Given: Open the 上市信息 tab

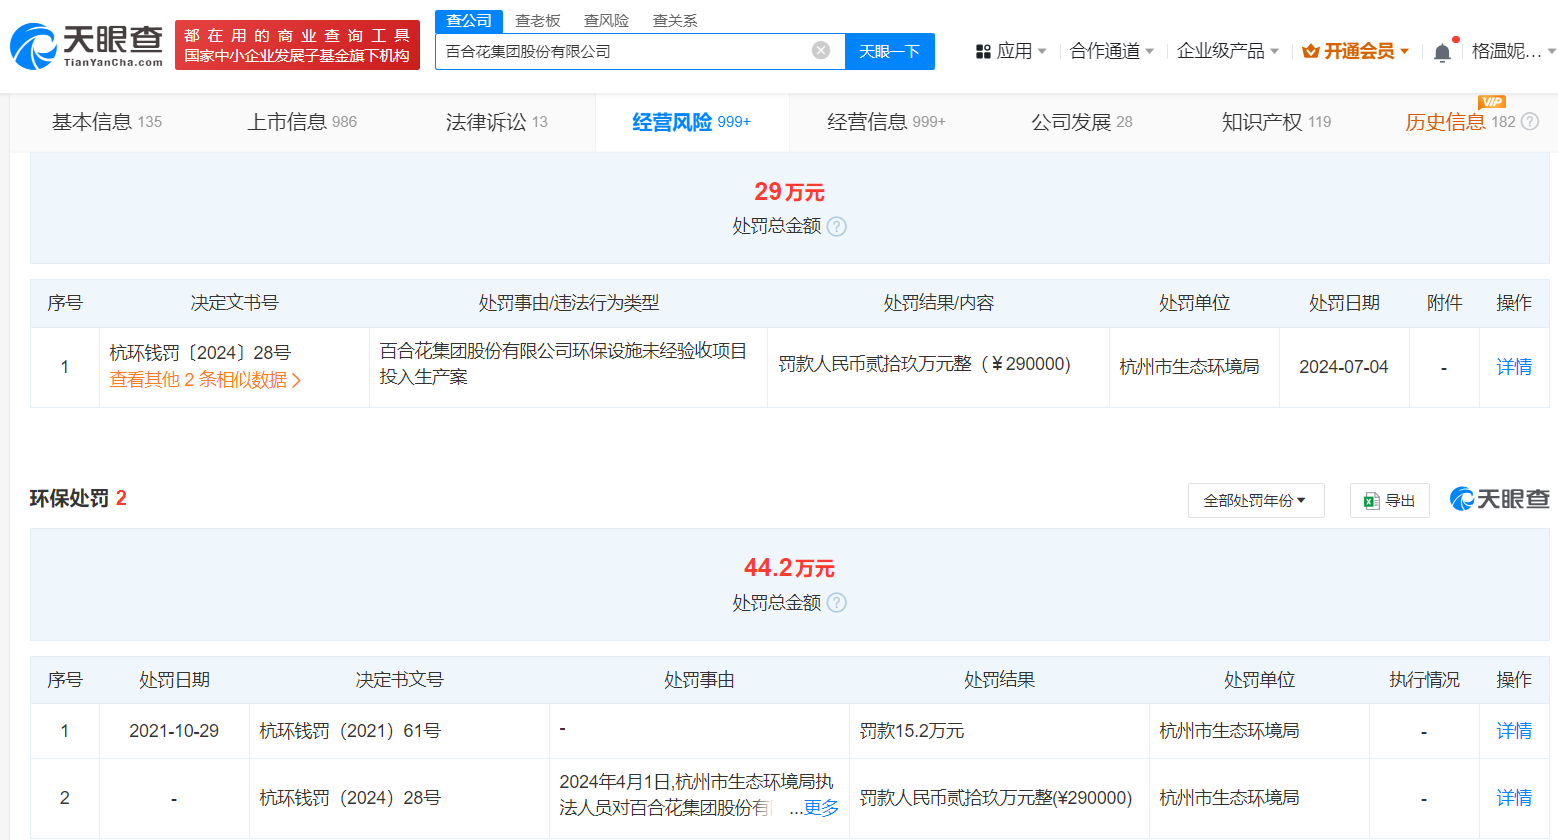Looking at the screenshot, I should pyautogui.click(x=302, y=122).
